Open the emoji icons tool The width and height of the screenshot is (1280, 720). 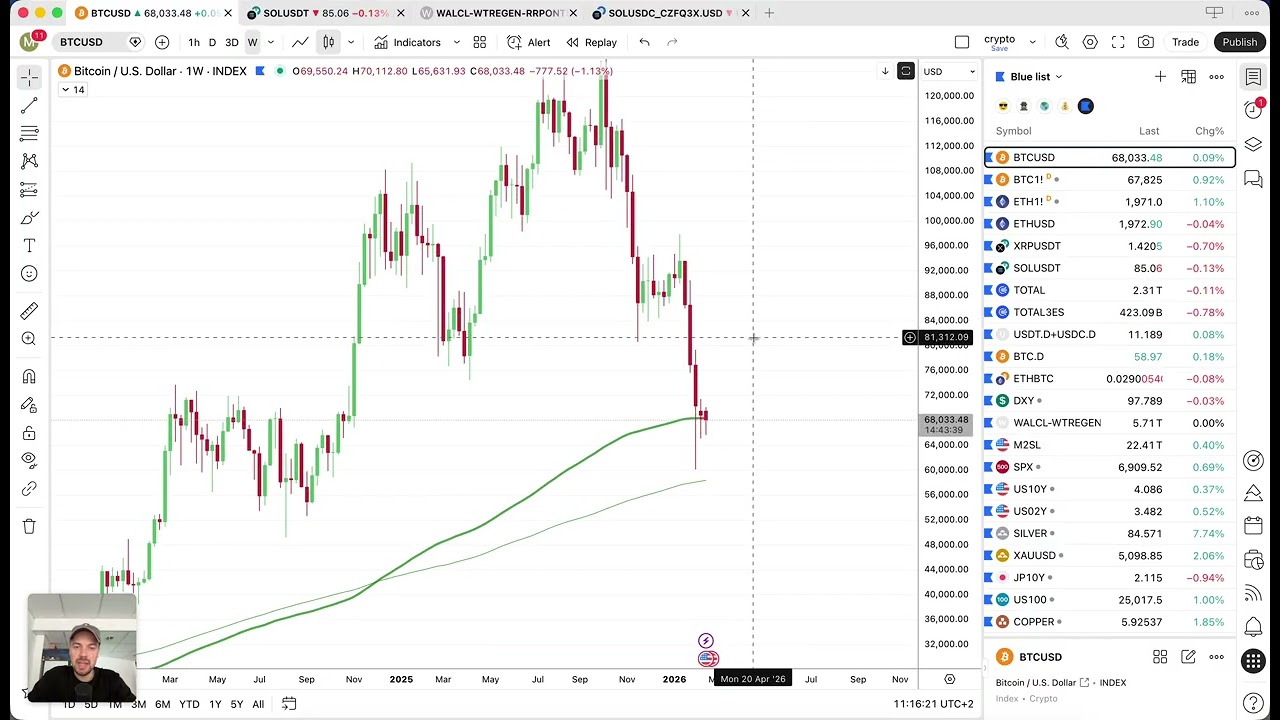29,274
